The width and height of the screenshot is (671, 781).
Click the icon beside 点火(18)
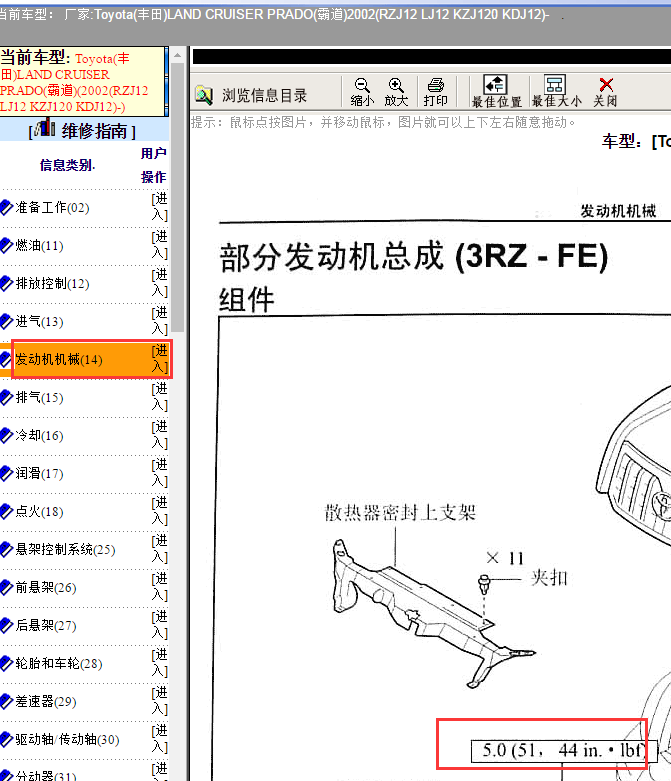[6, 511]
